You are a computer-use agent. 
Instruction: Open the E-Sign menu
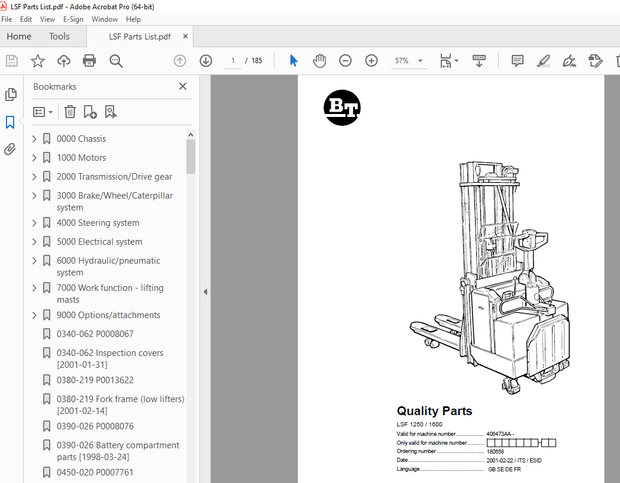coord(73,19)
